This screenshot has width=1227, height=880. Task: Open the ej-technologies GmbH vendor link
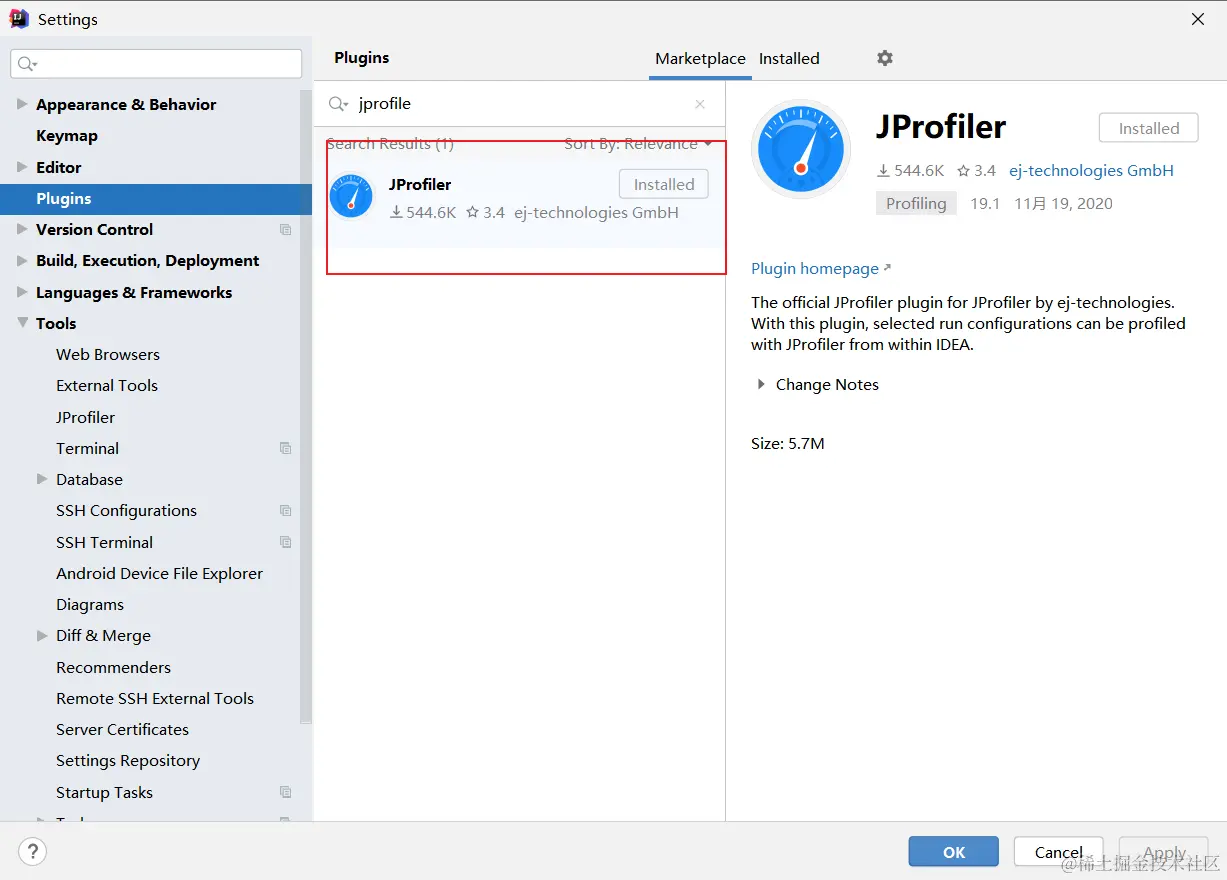coord(1091,171)
